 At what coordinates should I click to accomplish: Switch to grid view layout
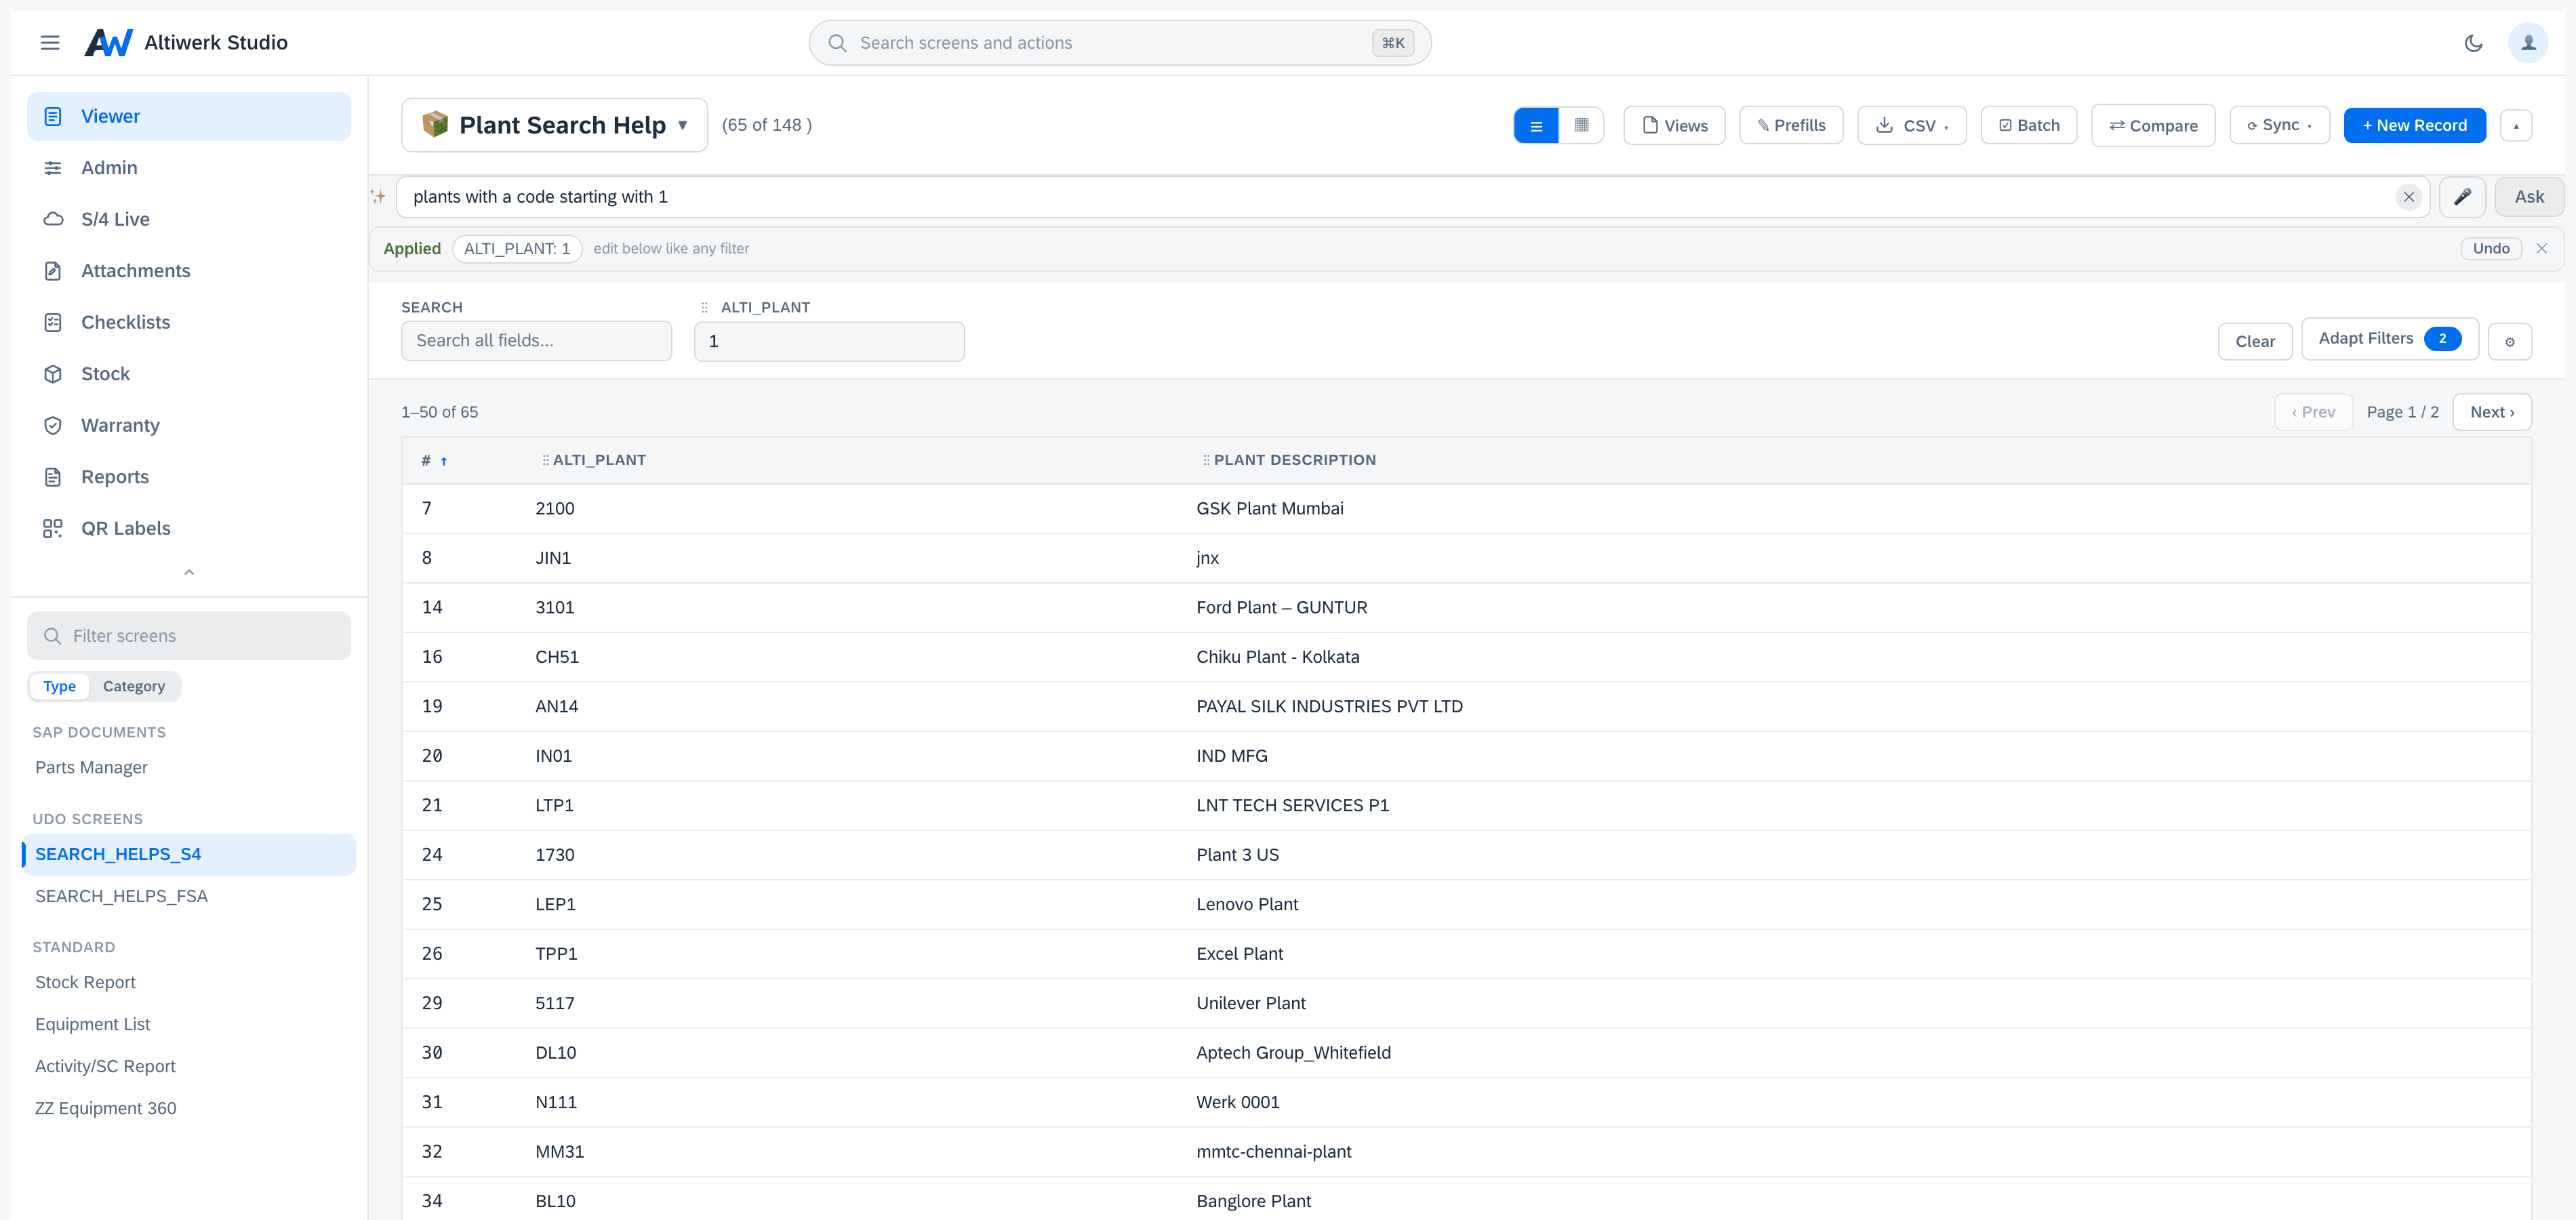1581,126
